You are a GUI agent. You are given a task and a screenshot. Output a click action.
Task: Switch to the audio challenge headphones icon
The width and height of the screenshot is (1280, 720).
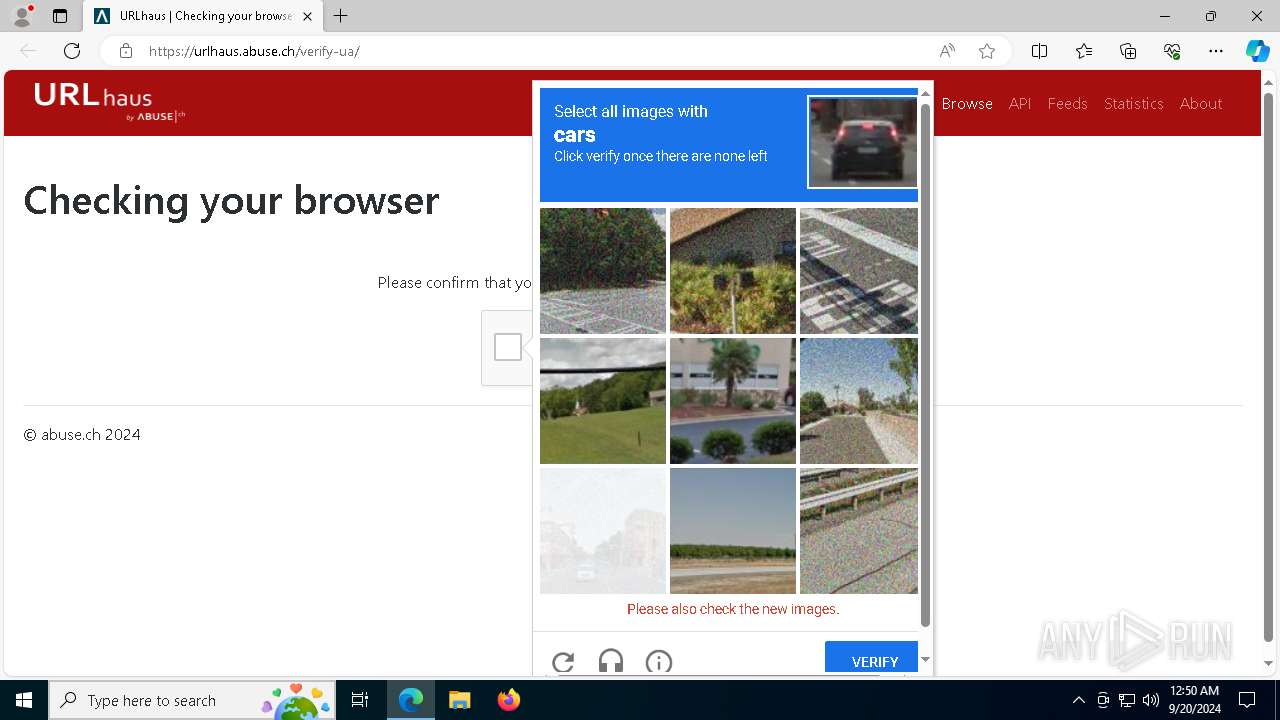coord(611,662)
